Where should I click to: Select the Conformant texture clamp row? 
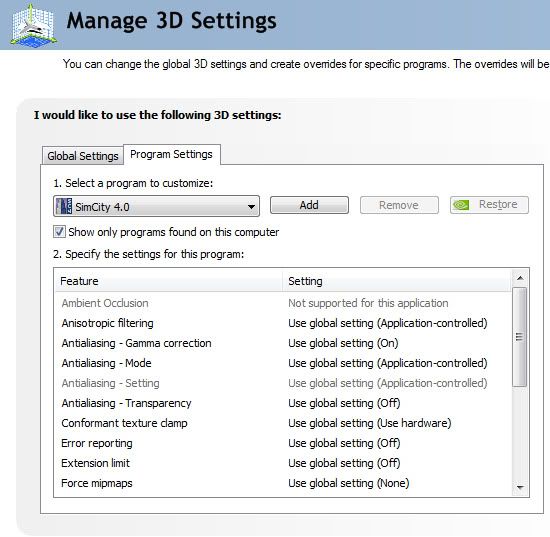tap(283, 423)
